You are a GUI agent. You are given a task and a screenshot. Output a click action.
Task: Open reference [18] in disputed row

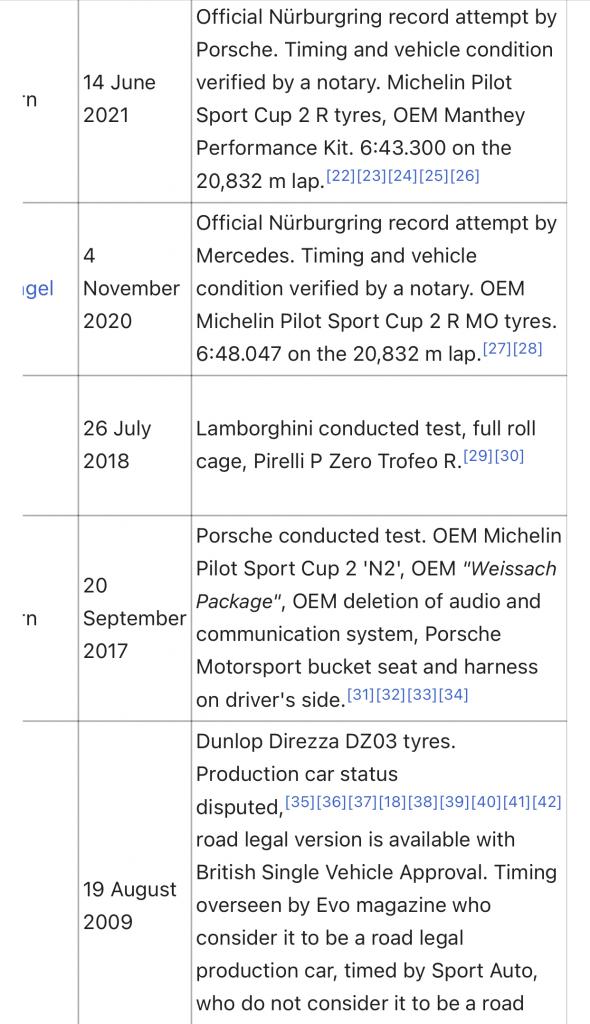coord(393,802)
